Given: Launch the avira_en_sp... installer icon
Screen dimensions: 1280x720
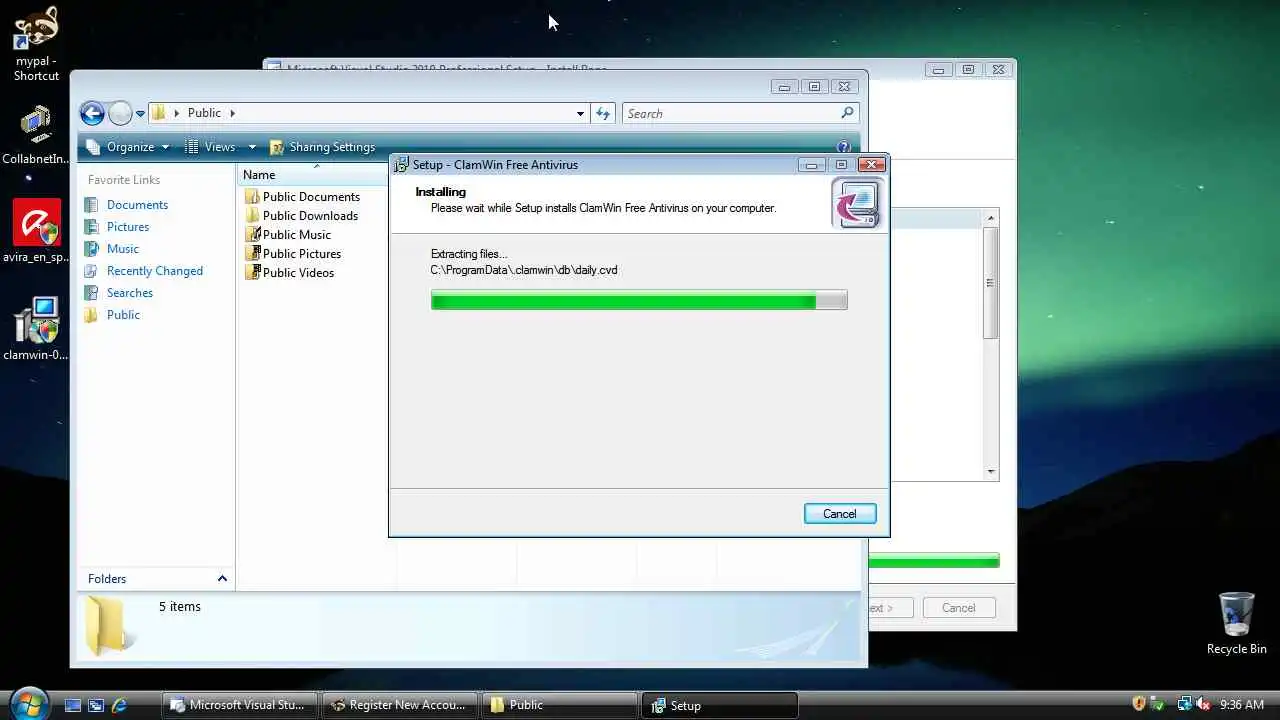Looking at the screenshot, I should coord(36,231).
